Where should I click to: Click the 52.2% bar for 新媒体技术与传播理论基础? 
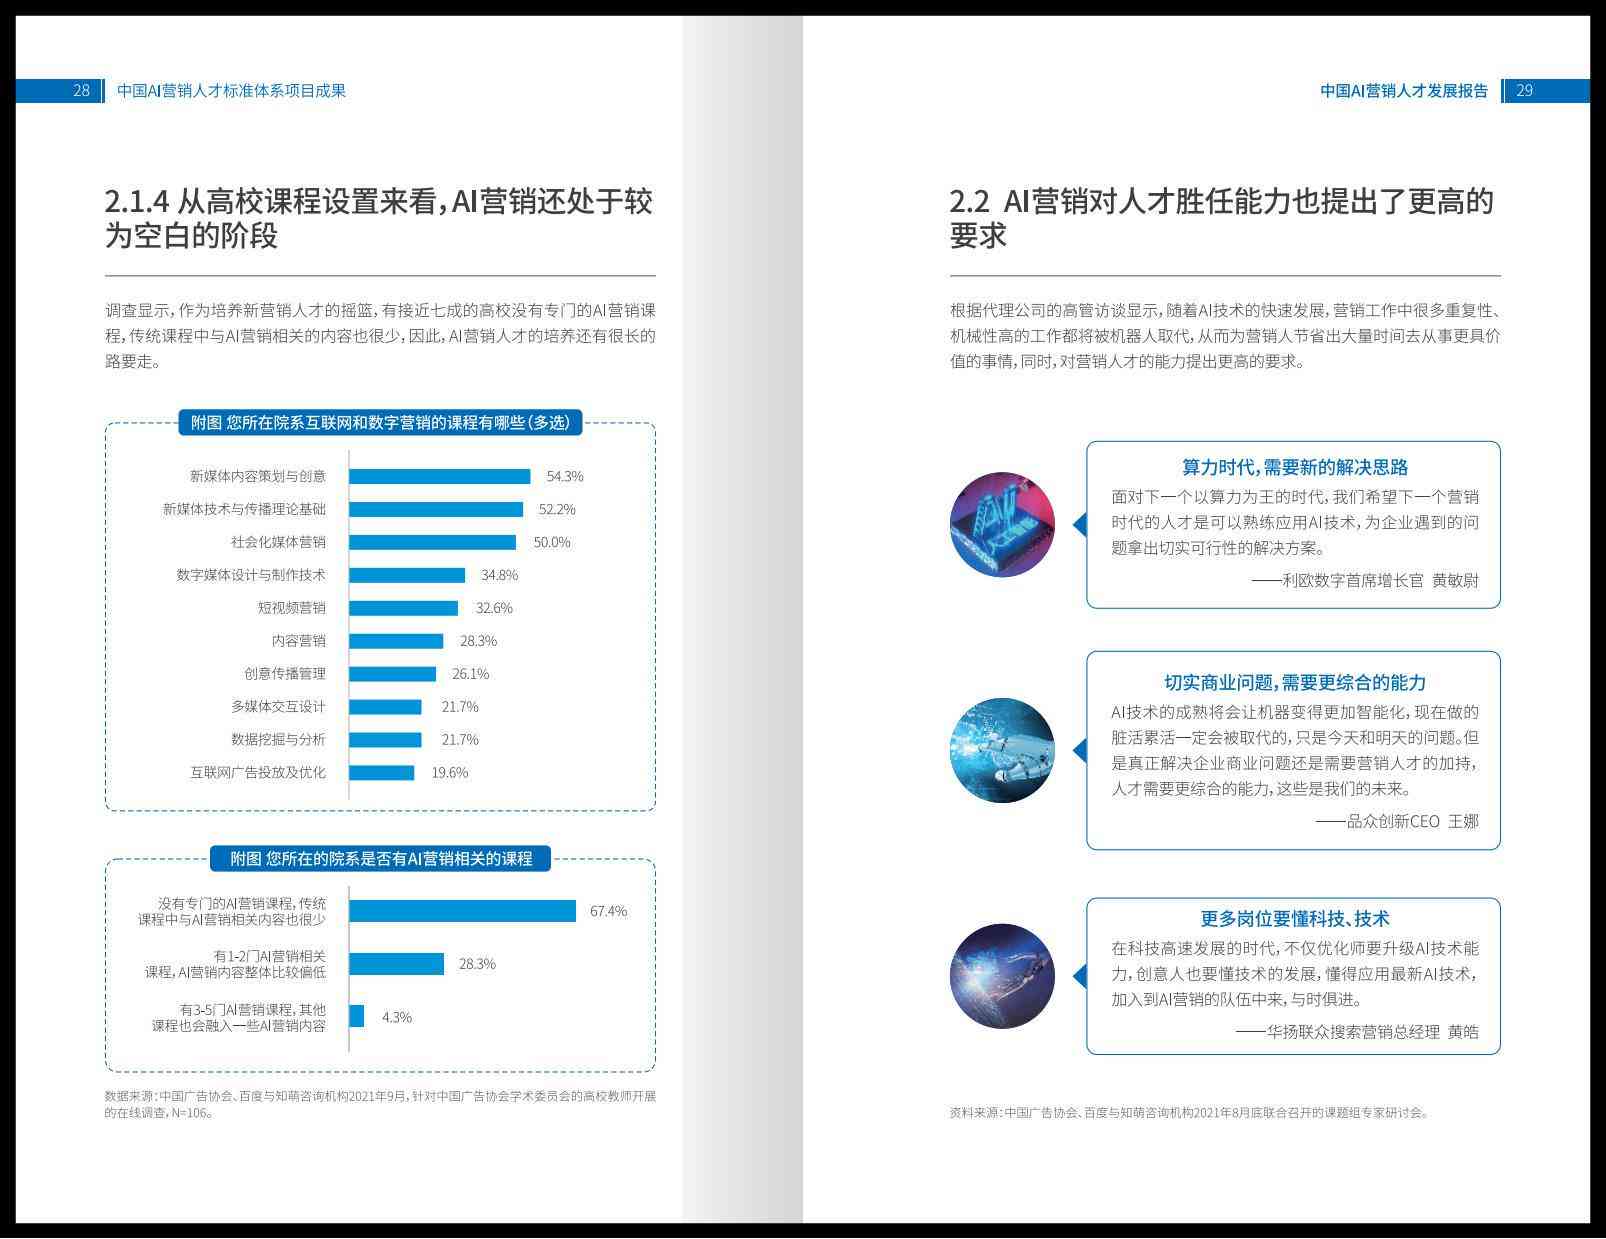point(436,509)
